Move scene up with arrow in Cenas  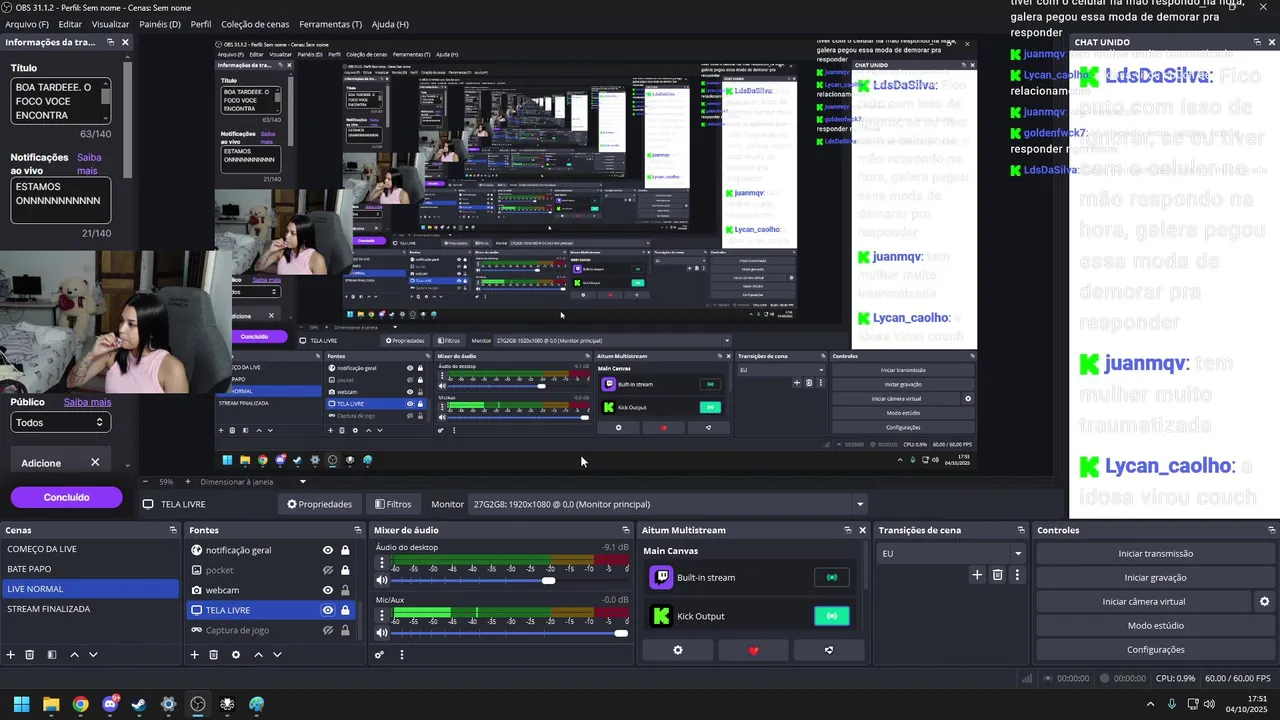(74, 655)
